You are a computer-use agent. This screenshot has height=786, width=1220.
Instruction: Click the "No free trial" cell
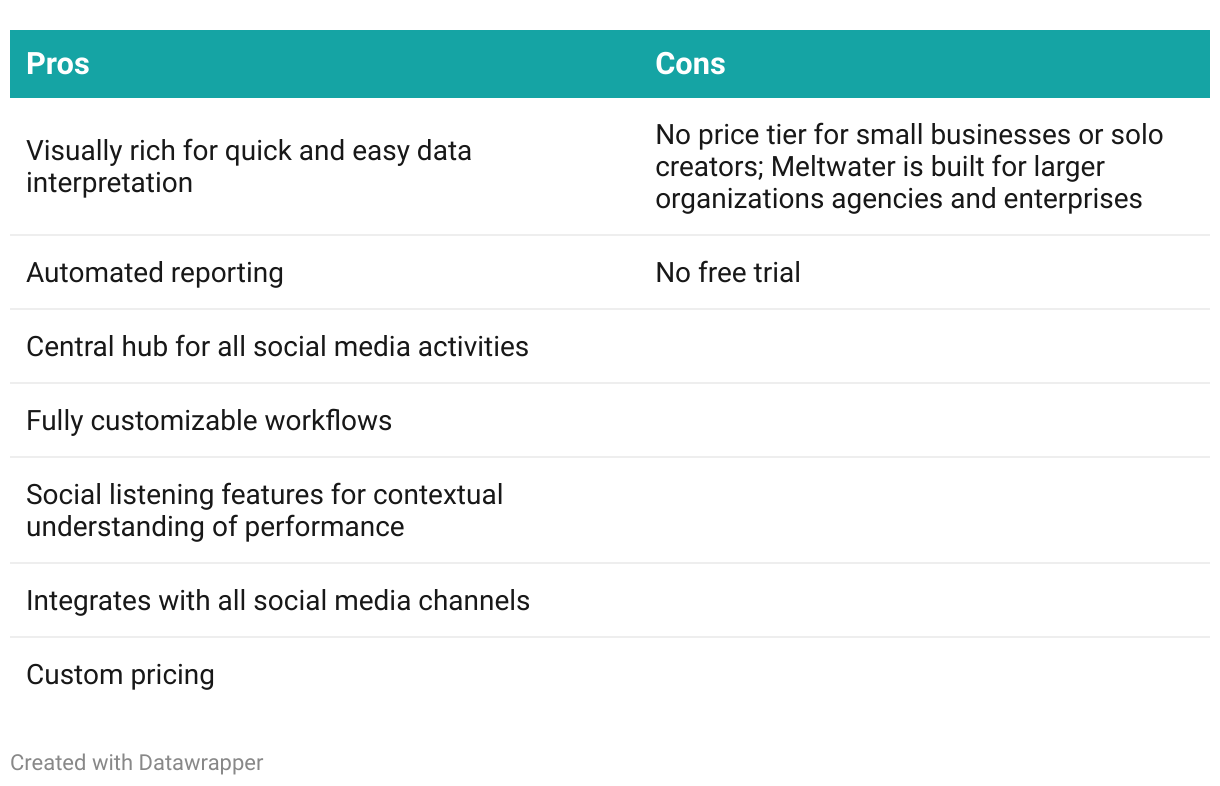coord(728,273)
